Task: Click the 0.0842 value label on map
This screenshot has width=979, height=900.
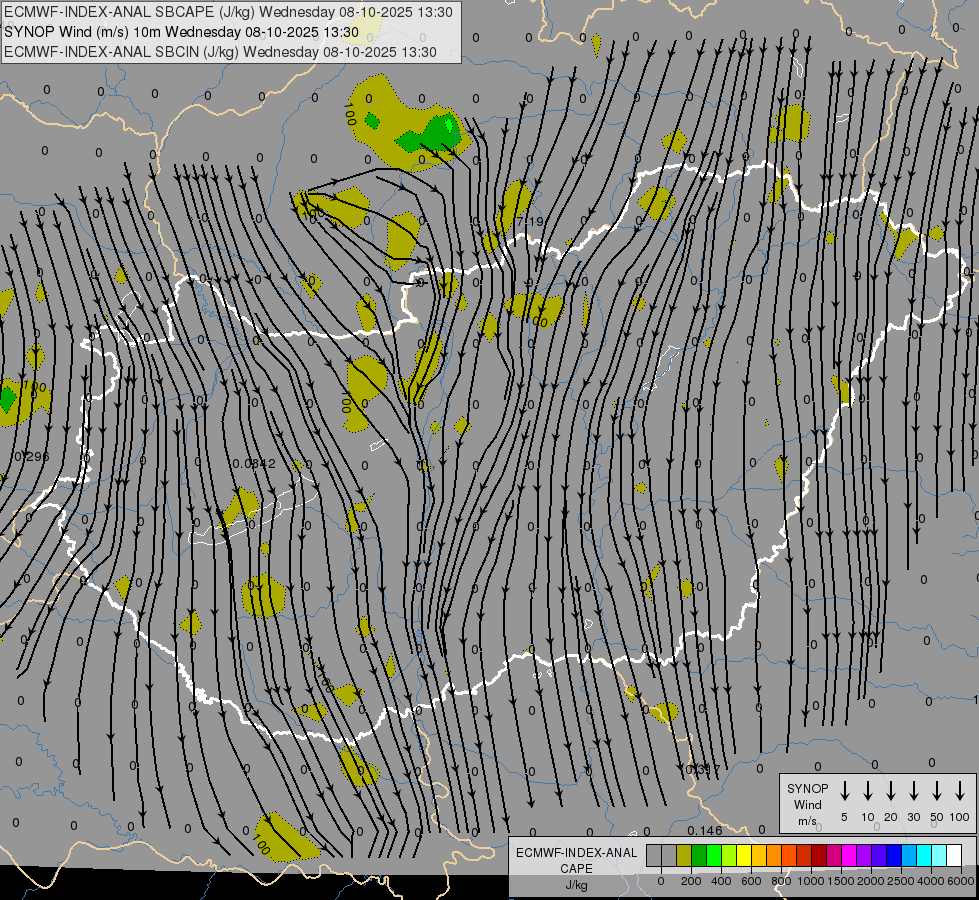Action: 252,463
